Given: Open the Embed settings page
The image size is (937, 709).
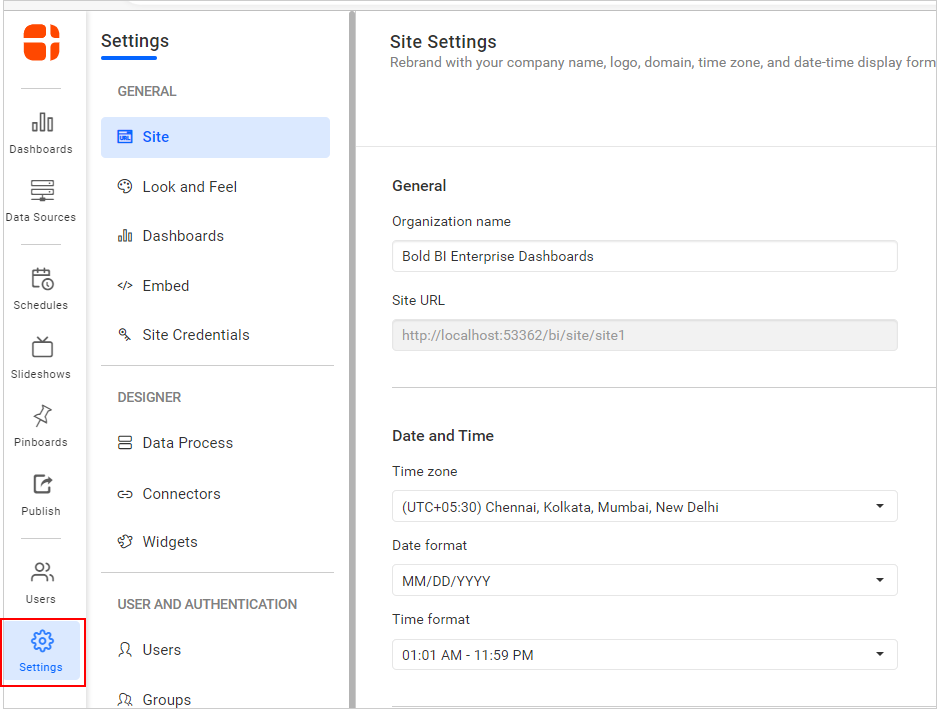Looking at the screenshot, I should (x=165, y=286).
